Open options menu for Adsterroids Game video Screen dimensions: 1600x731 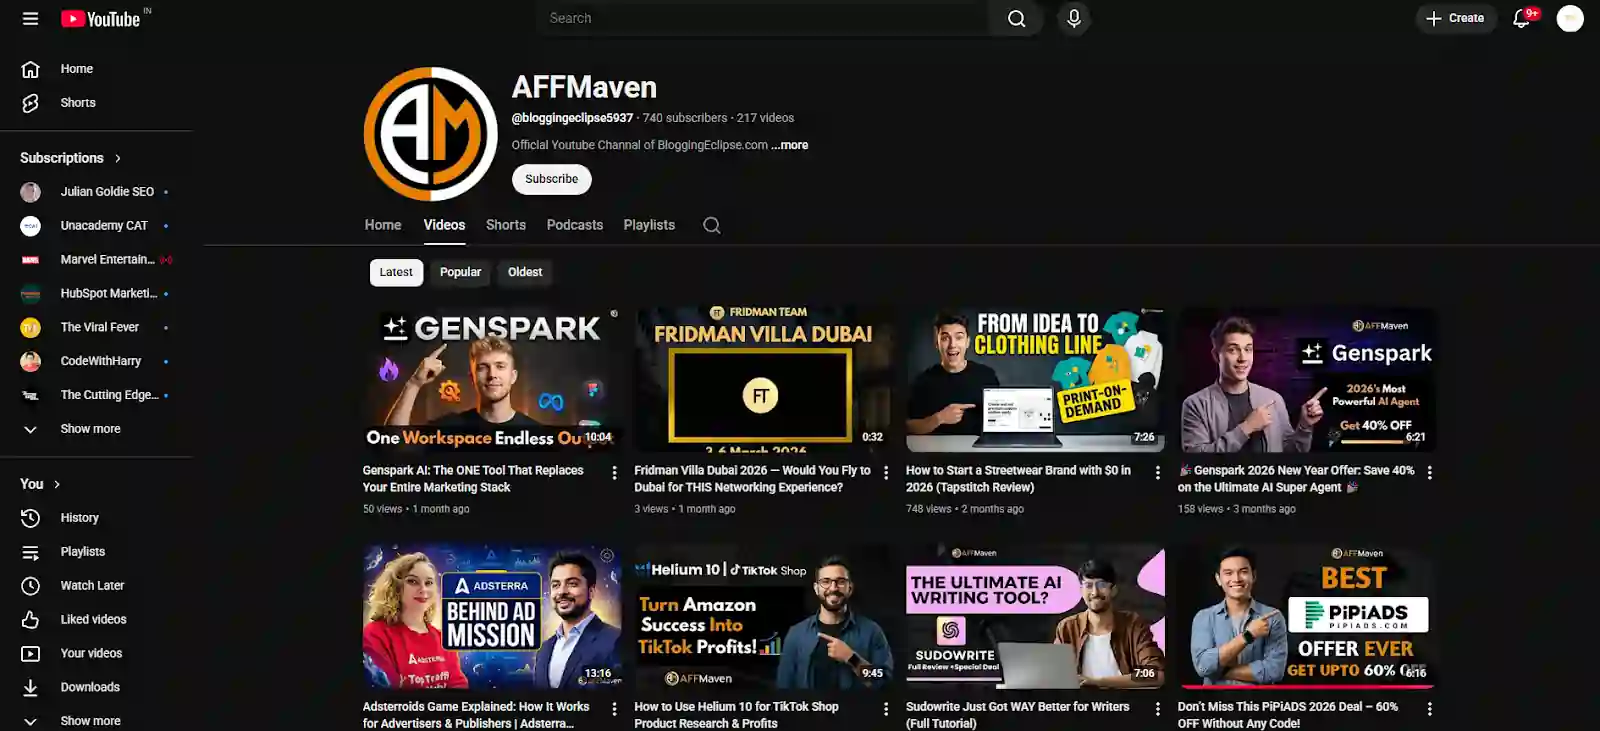pyautogui.click(x=614, y=709)
